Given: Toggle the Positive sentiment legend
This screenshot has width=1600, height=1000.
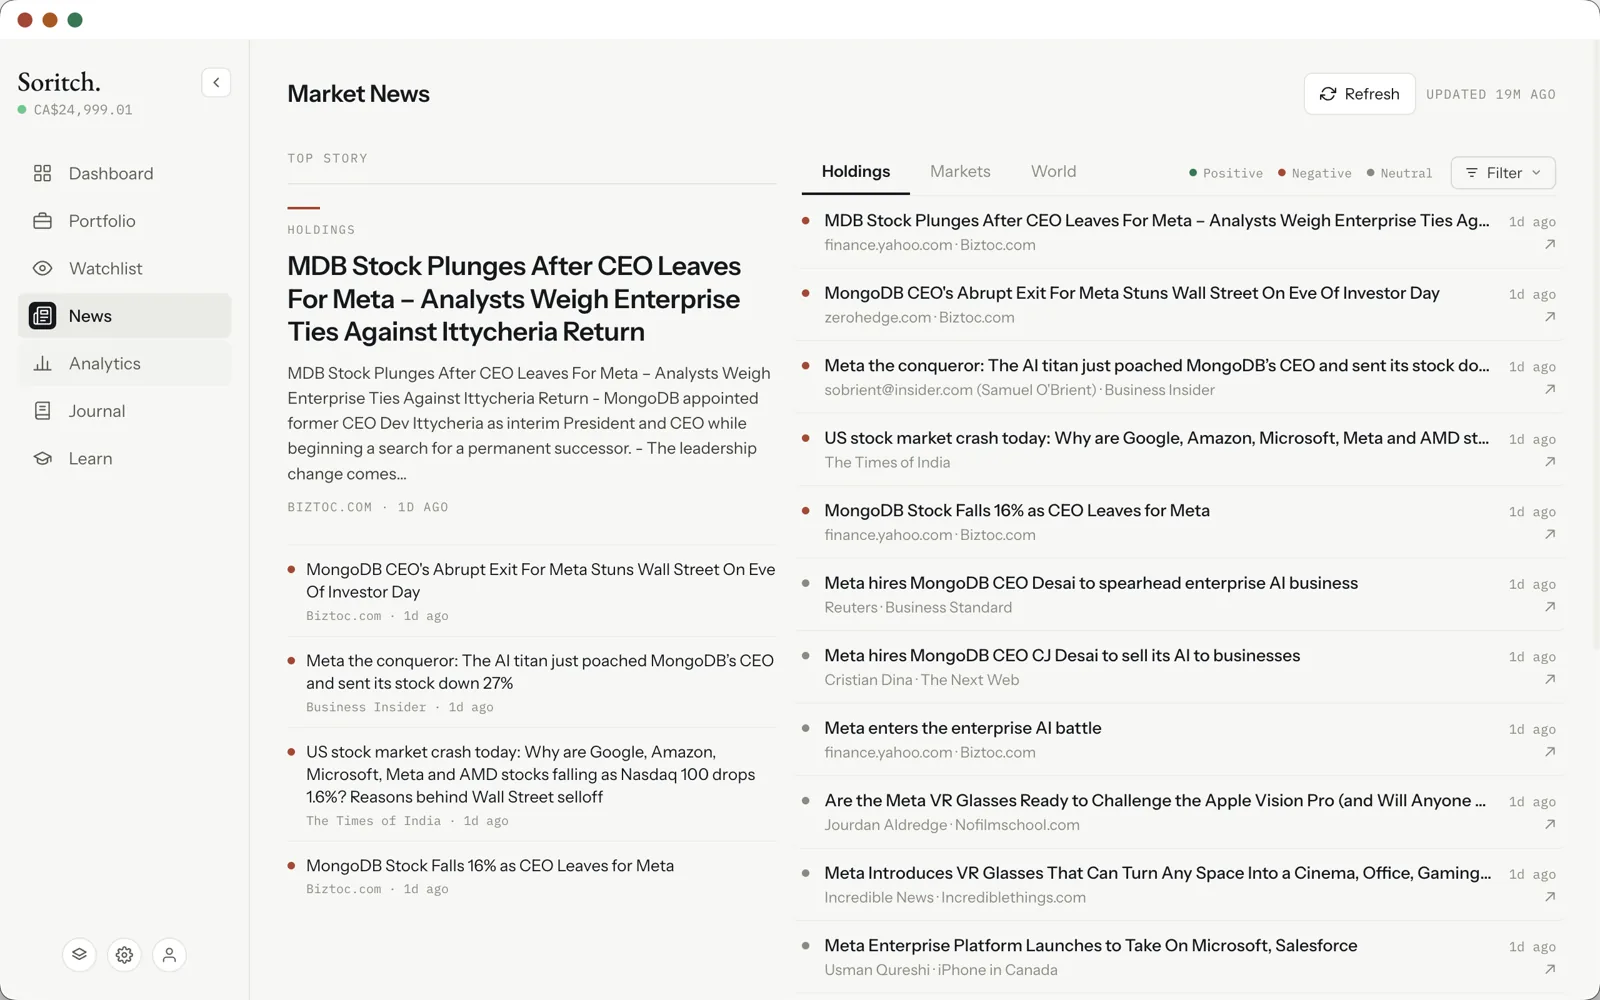Looking at the screenshot, I should click(x=1226, y=173).
